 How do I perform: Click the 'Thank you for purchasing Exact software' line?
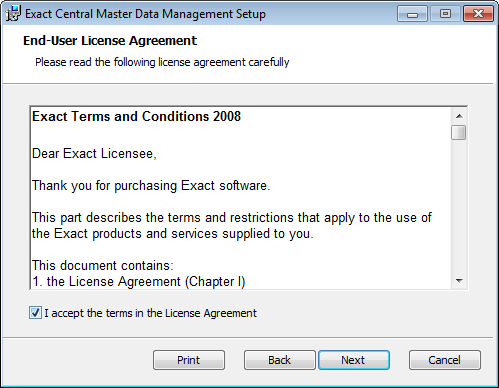(151, 186)
